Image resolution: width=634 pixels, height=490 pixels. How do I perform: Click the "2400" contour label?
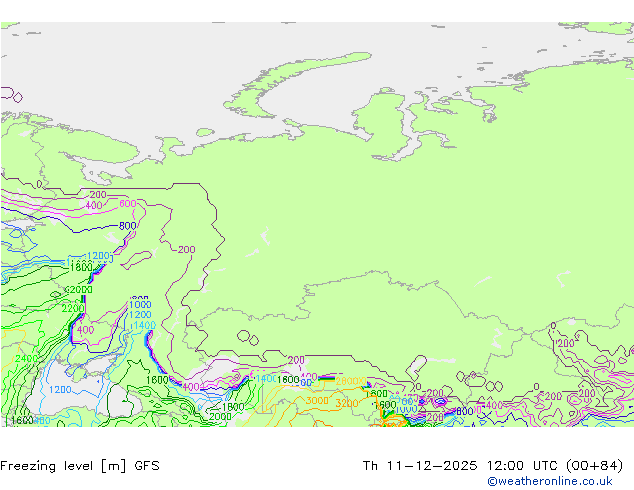(x=26, y=359)
